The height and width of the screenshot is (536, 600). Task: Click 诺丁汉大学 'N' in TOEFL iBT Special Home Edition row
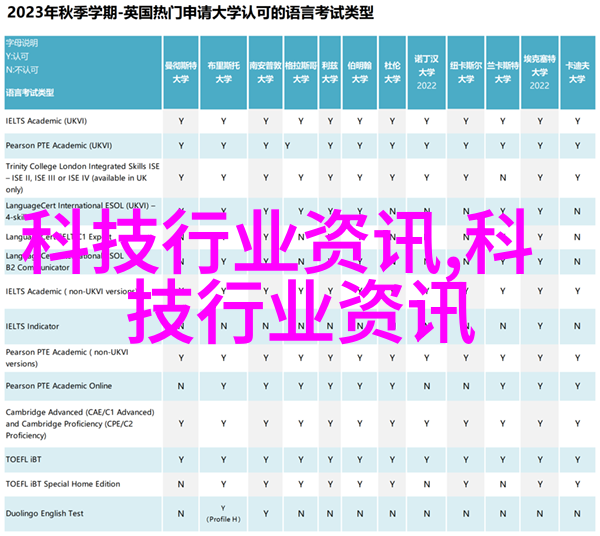pos(427,484)
